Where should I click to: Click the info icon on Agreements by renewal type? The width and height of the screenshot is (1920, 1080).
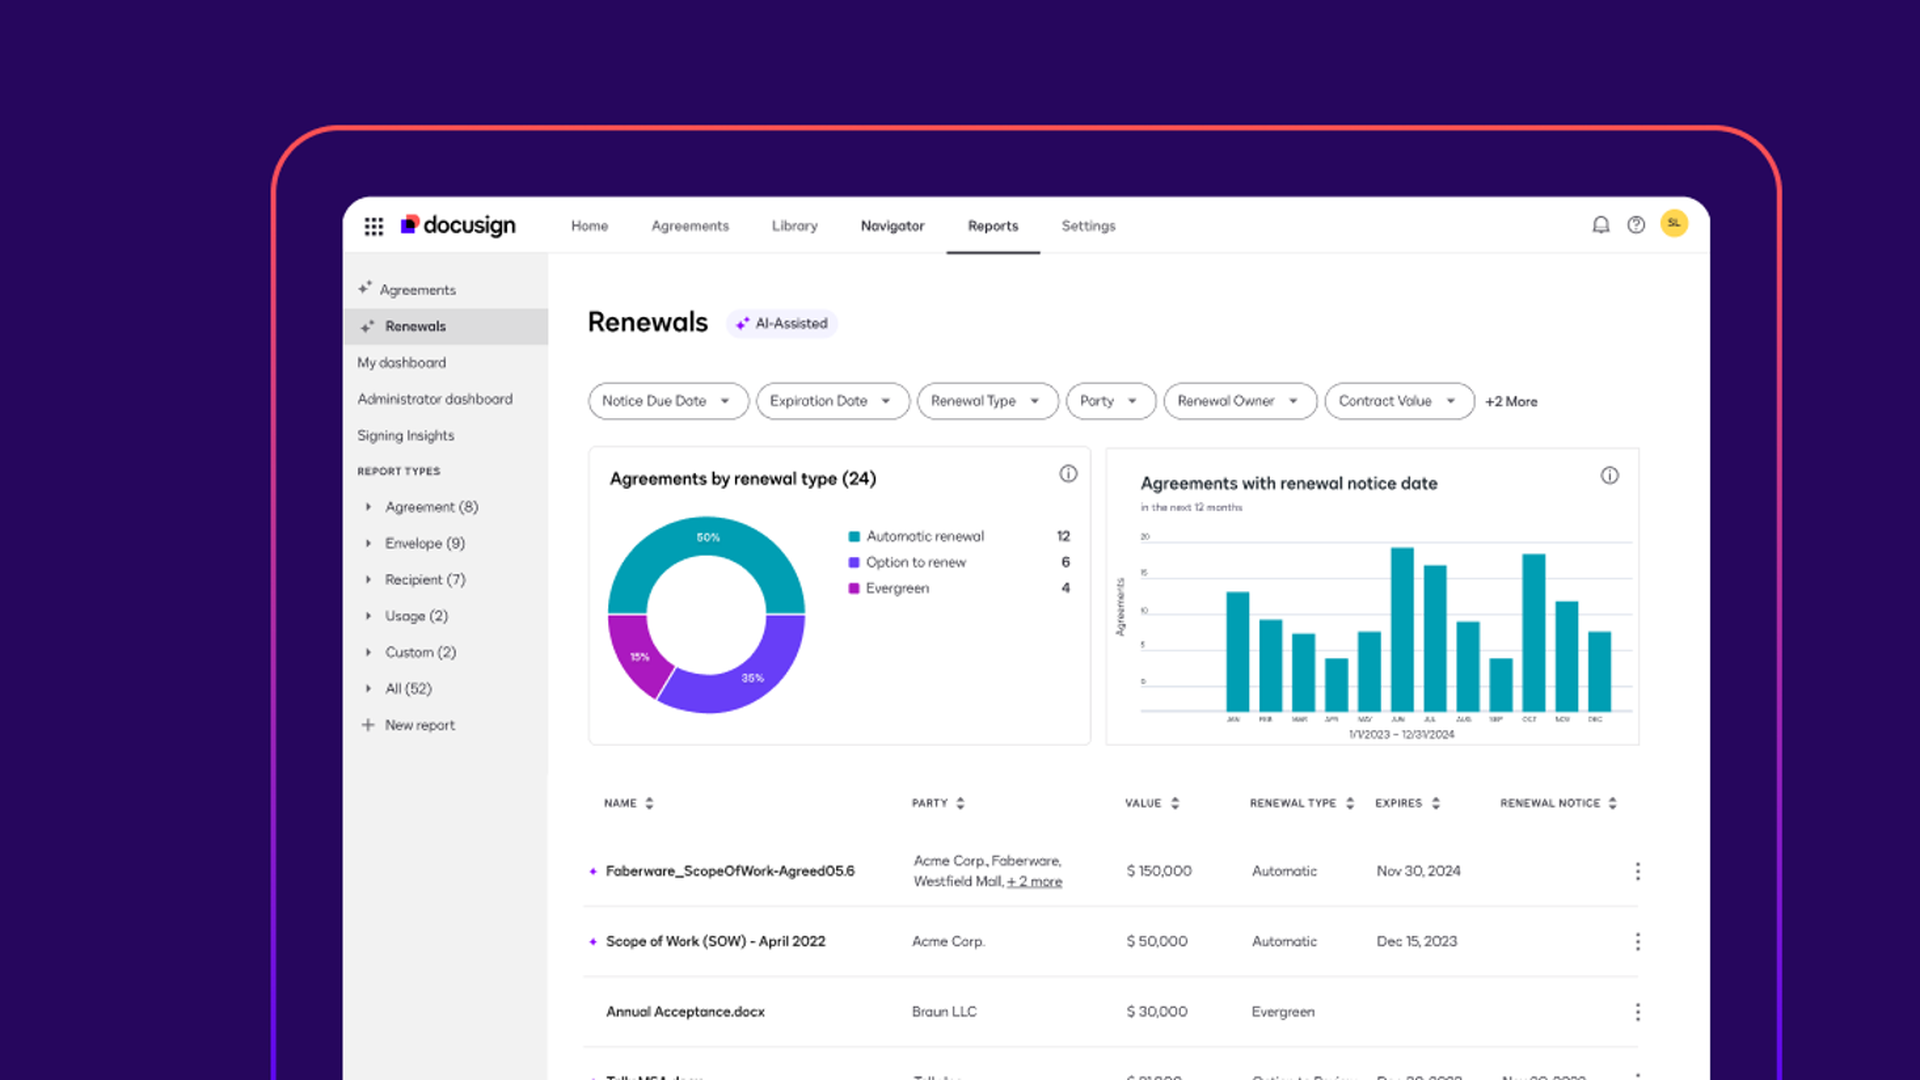click(1068, 474)
